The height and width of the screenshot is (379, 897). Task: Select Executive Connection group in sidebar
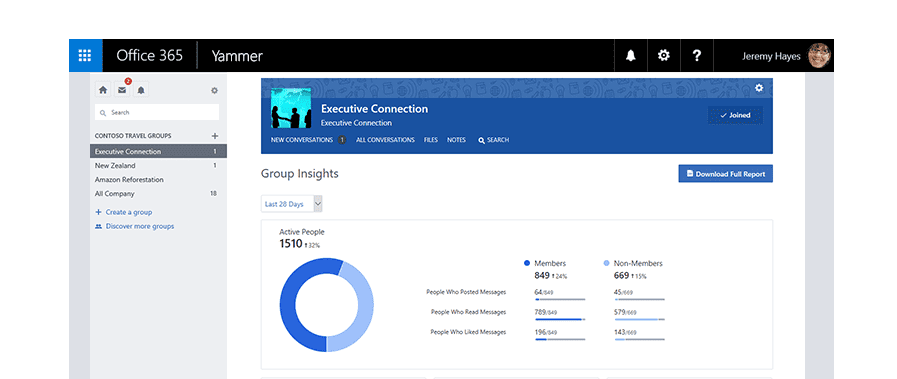point(158,151)
